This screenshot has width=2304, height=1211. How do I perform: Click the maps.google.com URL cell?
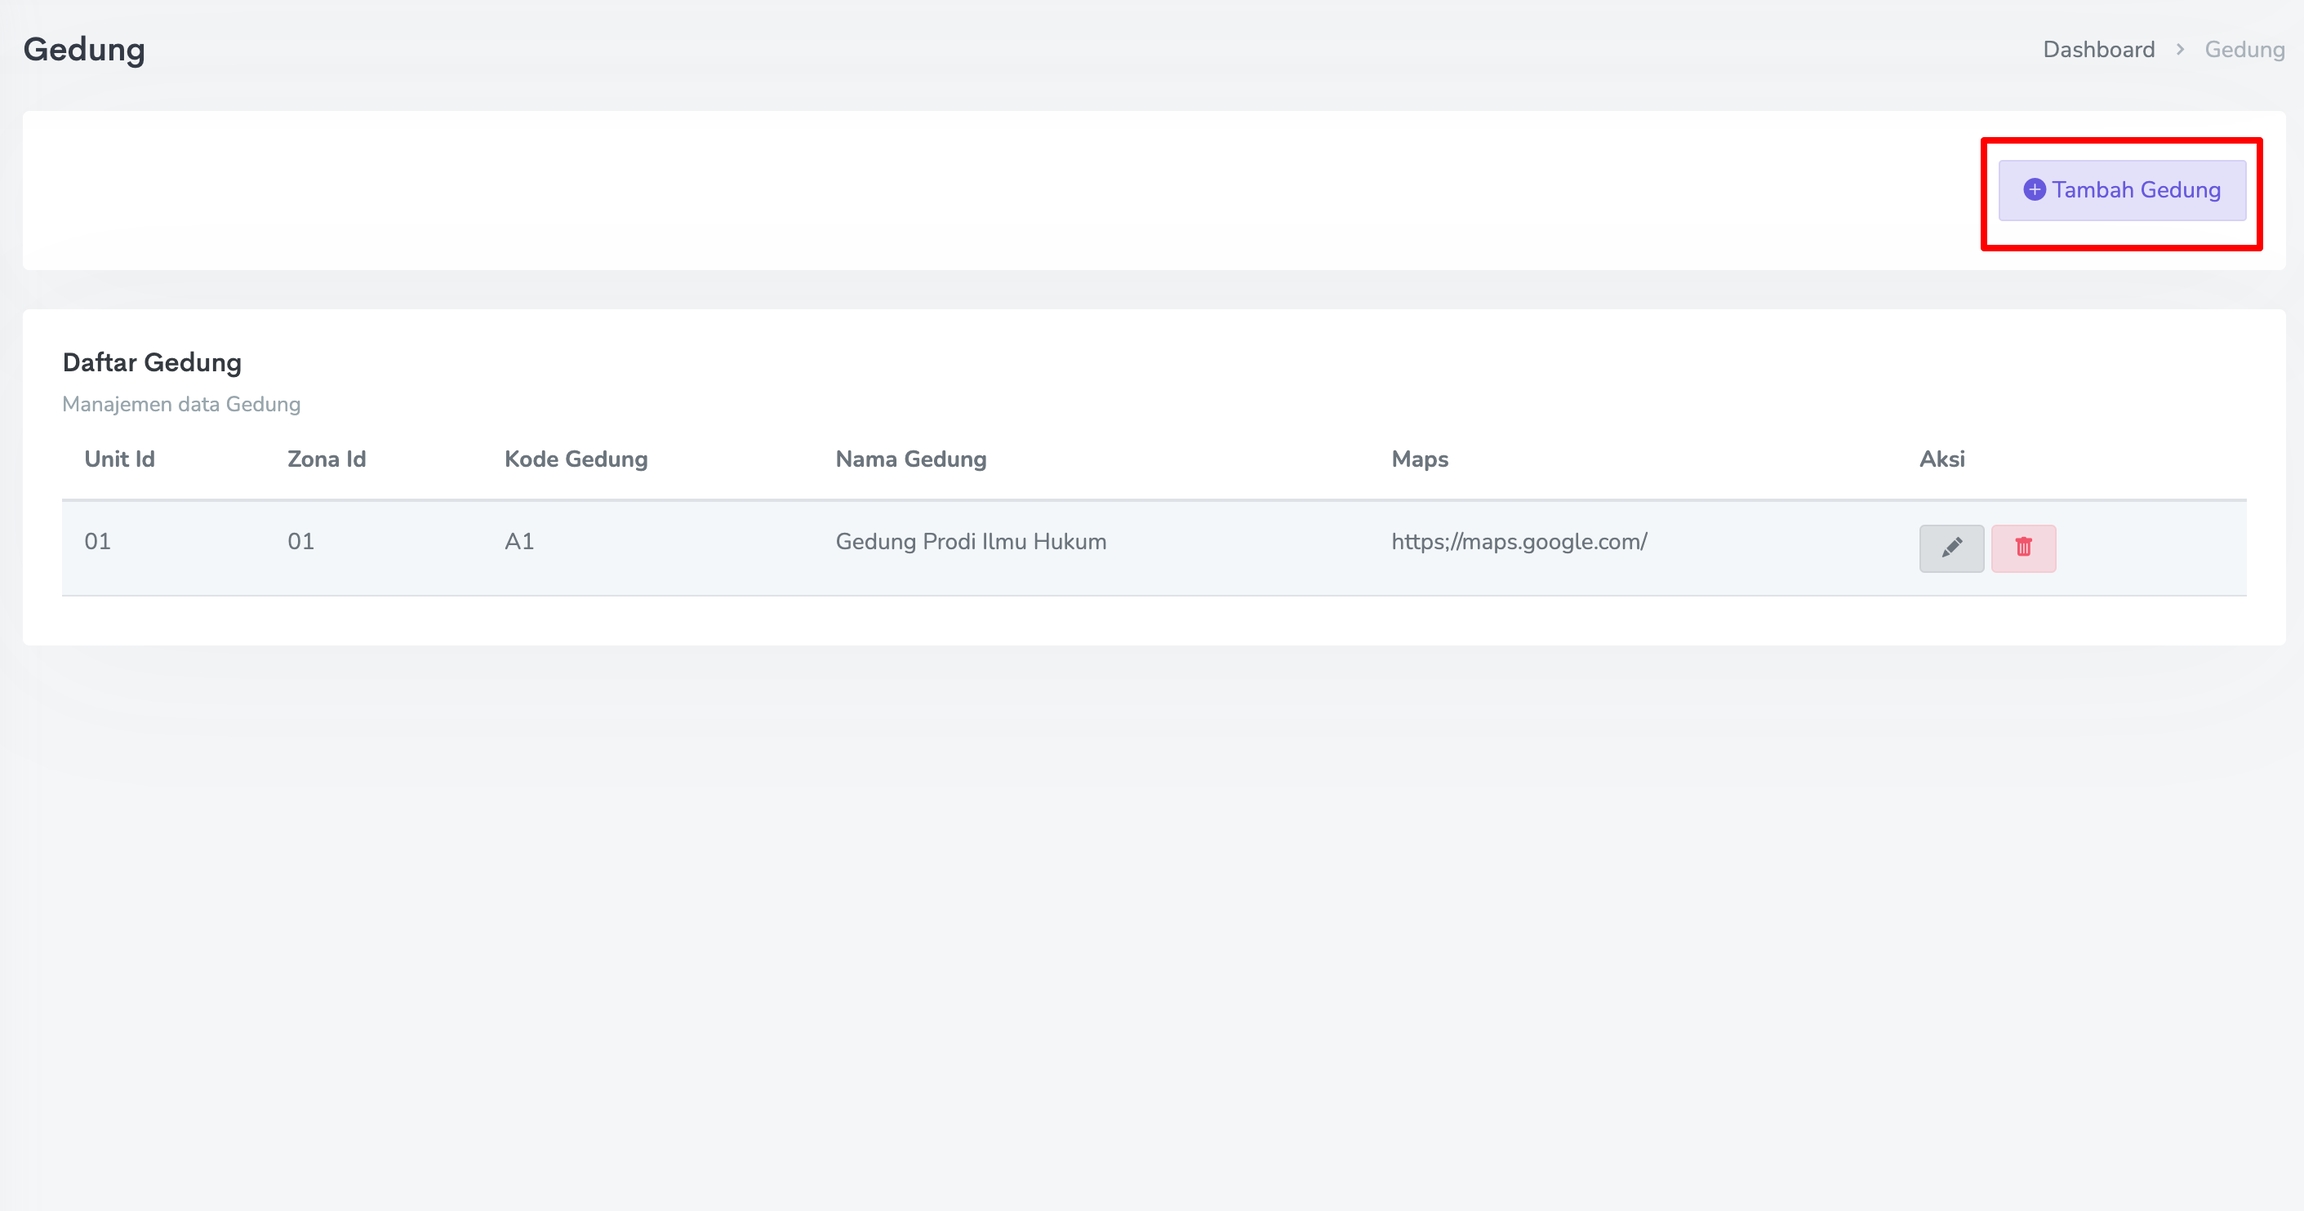[x=1518, y=542]
